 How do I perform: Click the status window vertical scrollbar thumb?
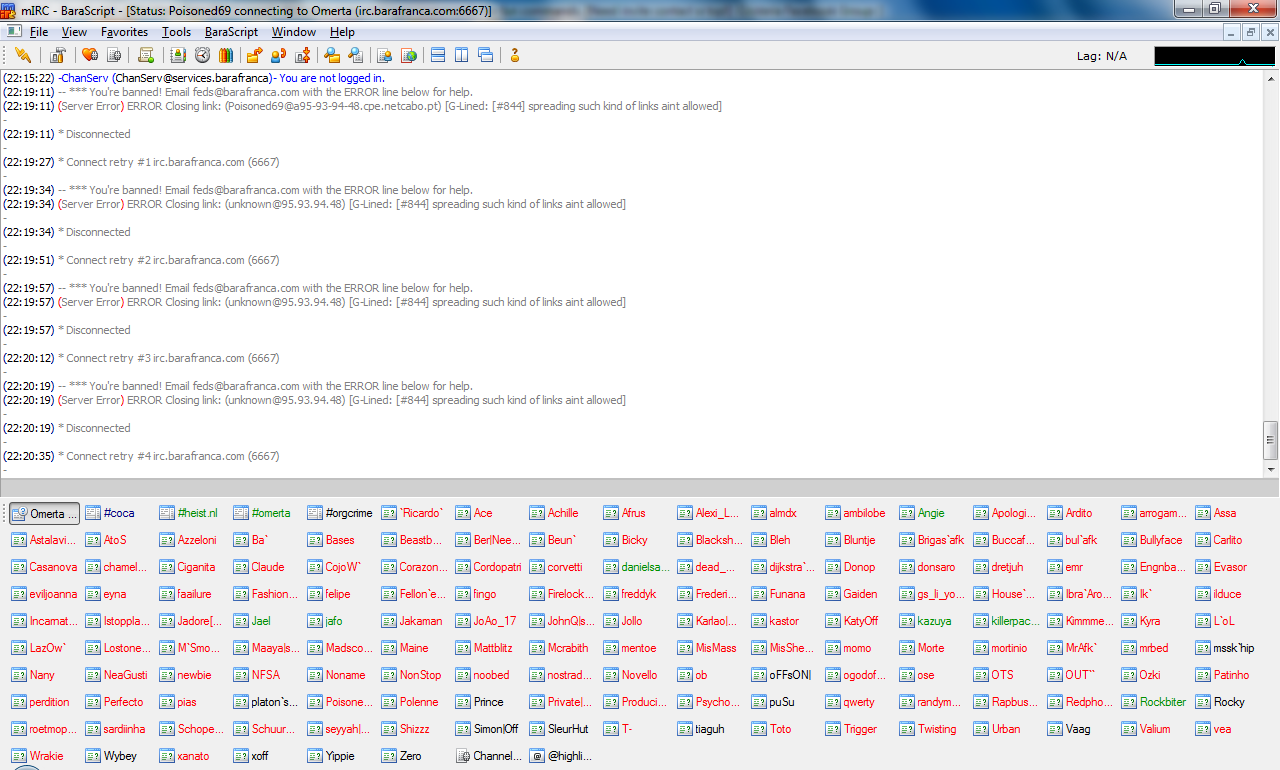[1271, 437]
